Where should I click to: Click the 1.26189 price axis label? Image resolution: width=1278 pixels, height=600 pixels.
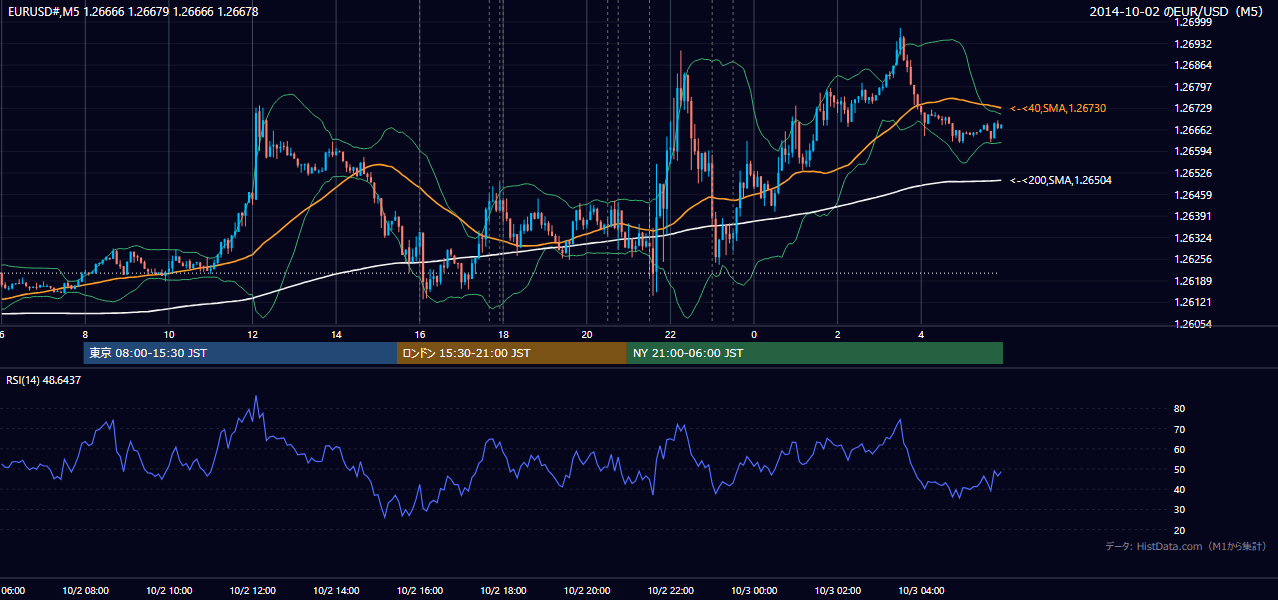1193,281
